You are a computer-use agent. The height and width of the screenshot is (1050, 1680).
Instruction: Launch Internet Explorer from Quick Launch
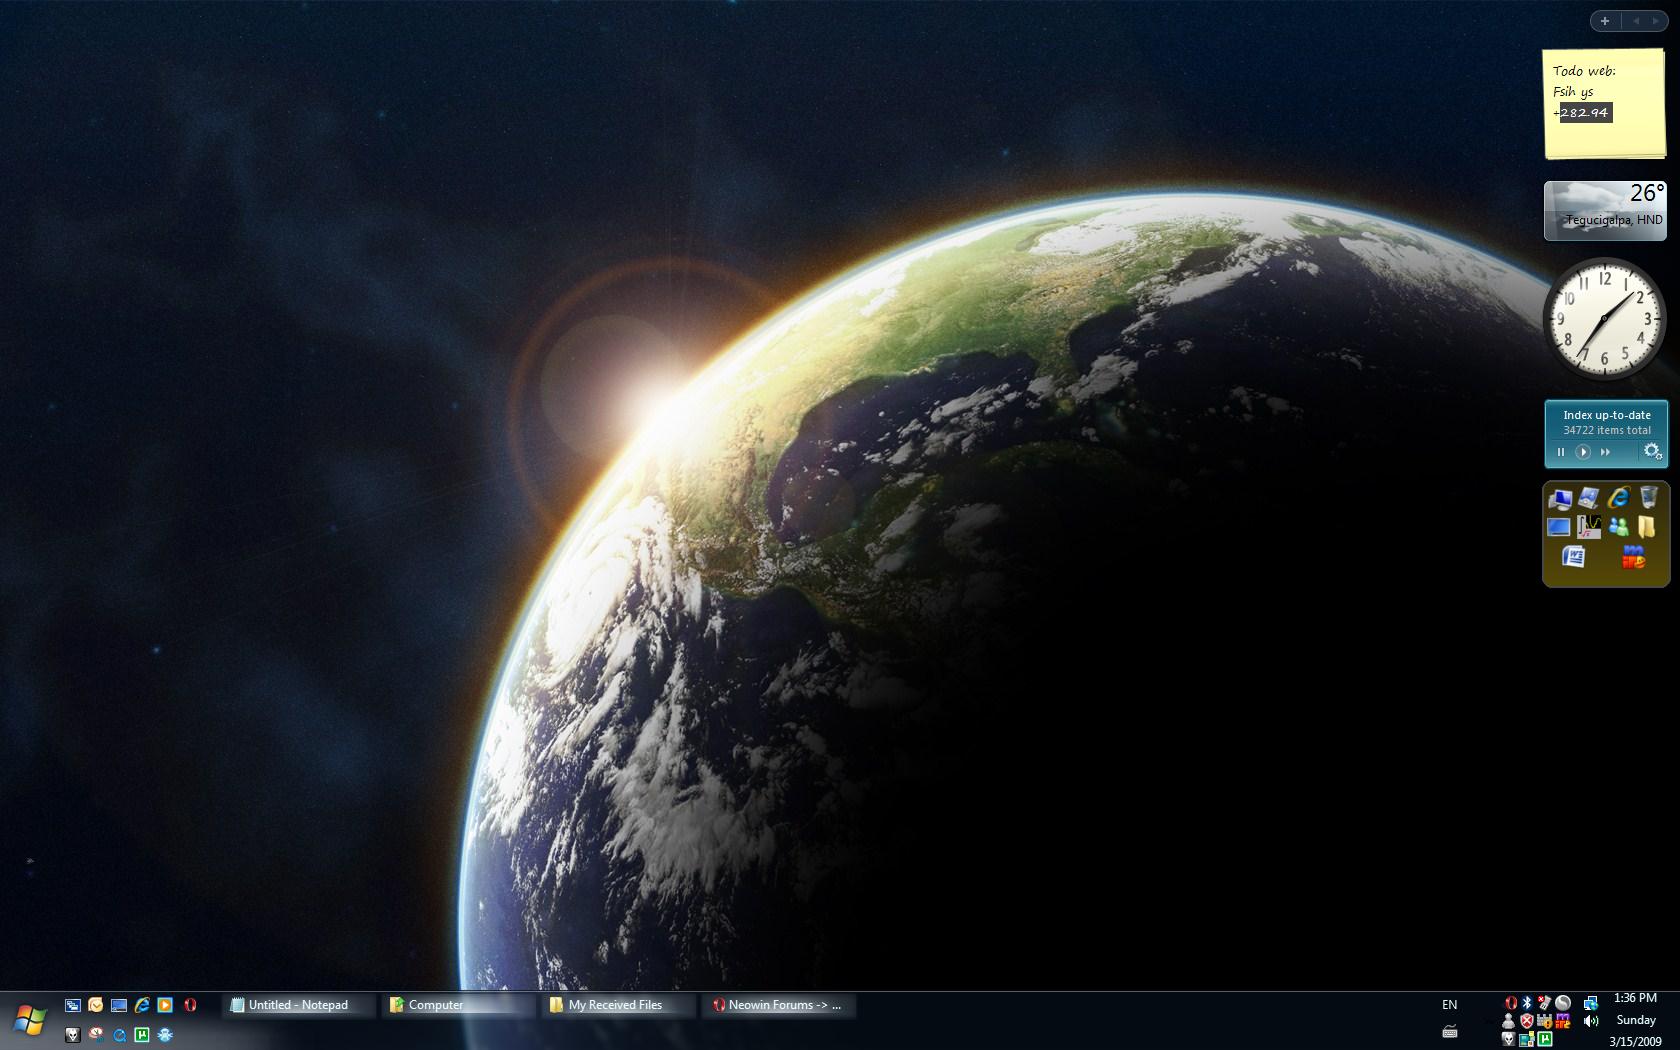coord(142,1005)
